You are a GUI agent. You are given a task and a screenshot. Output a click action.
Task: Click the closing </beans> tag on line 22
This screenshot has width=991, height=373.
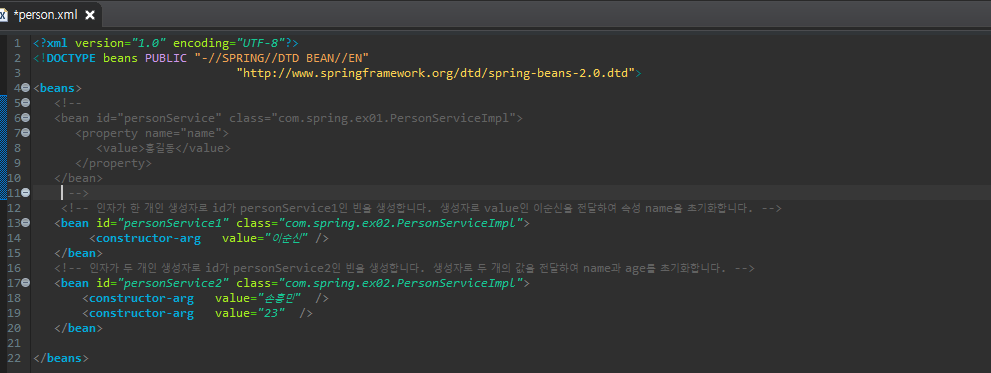[61, 358]
